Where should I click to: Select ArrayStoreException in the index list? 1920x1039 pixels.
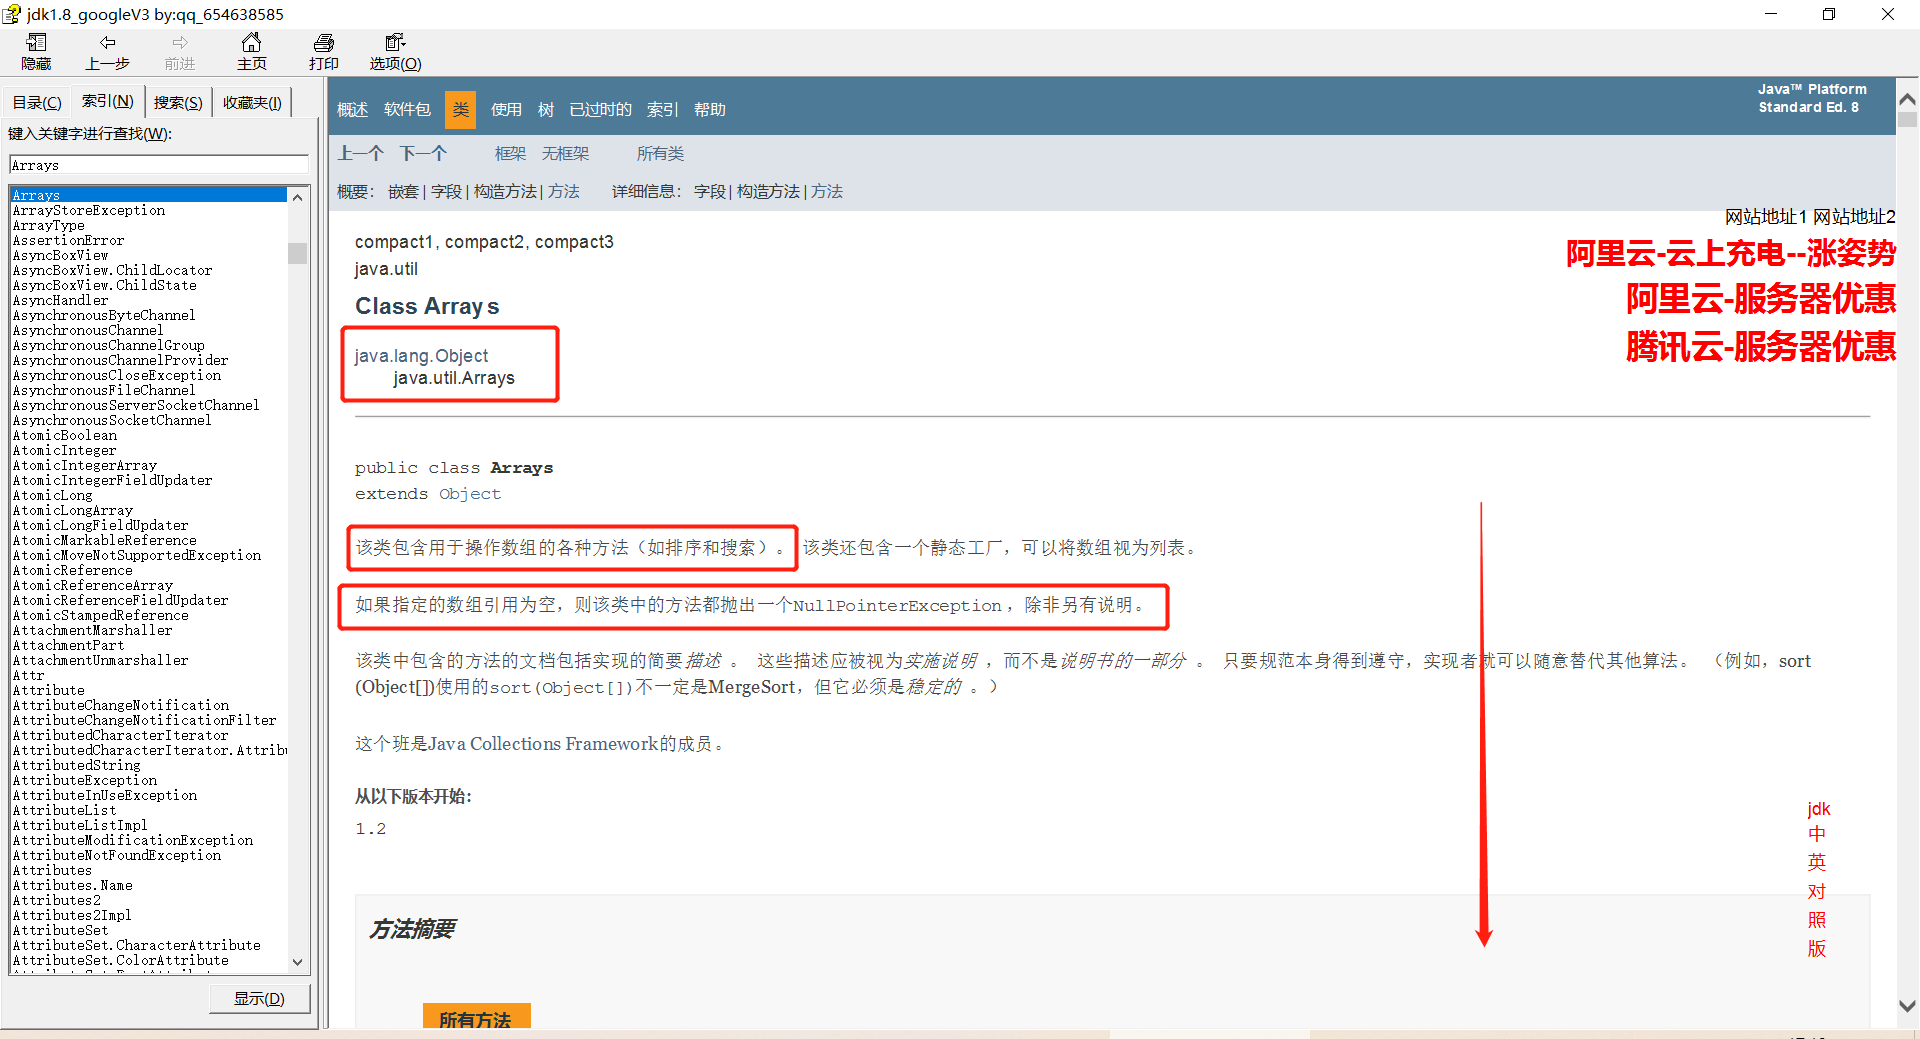89,210
